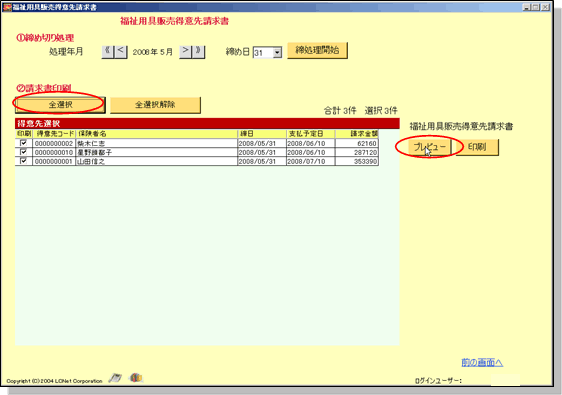Click the 得意先コード column header
The image size is (562, 395).
pos(54,134)
